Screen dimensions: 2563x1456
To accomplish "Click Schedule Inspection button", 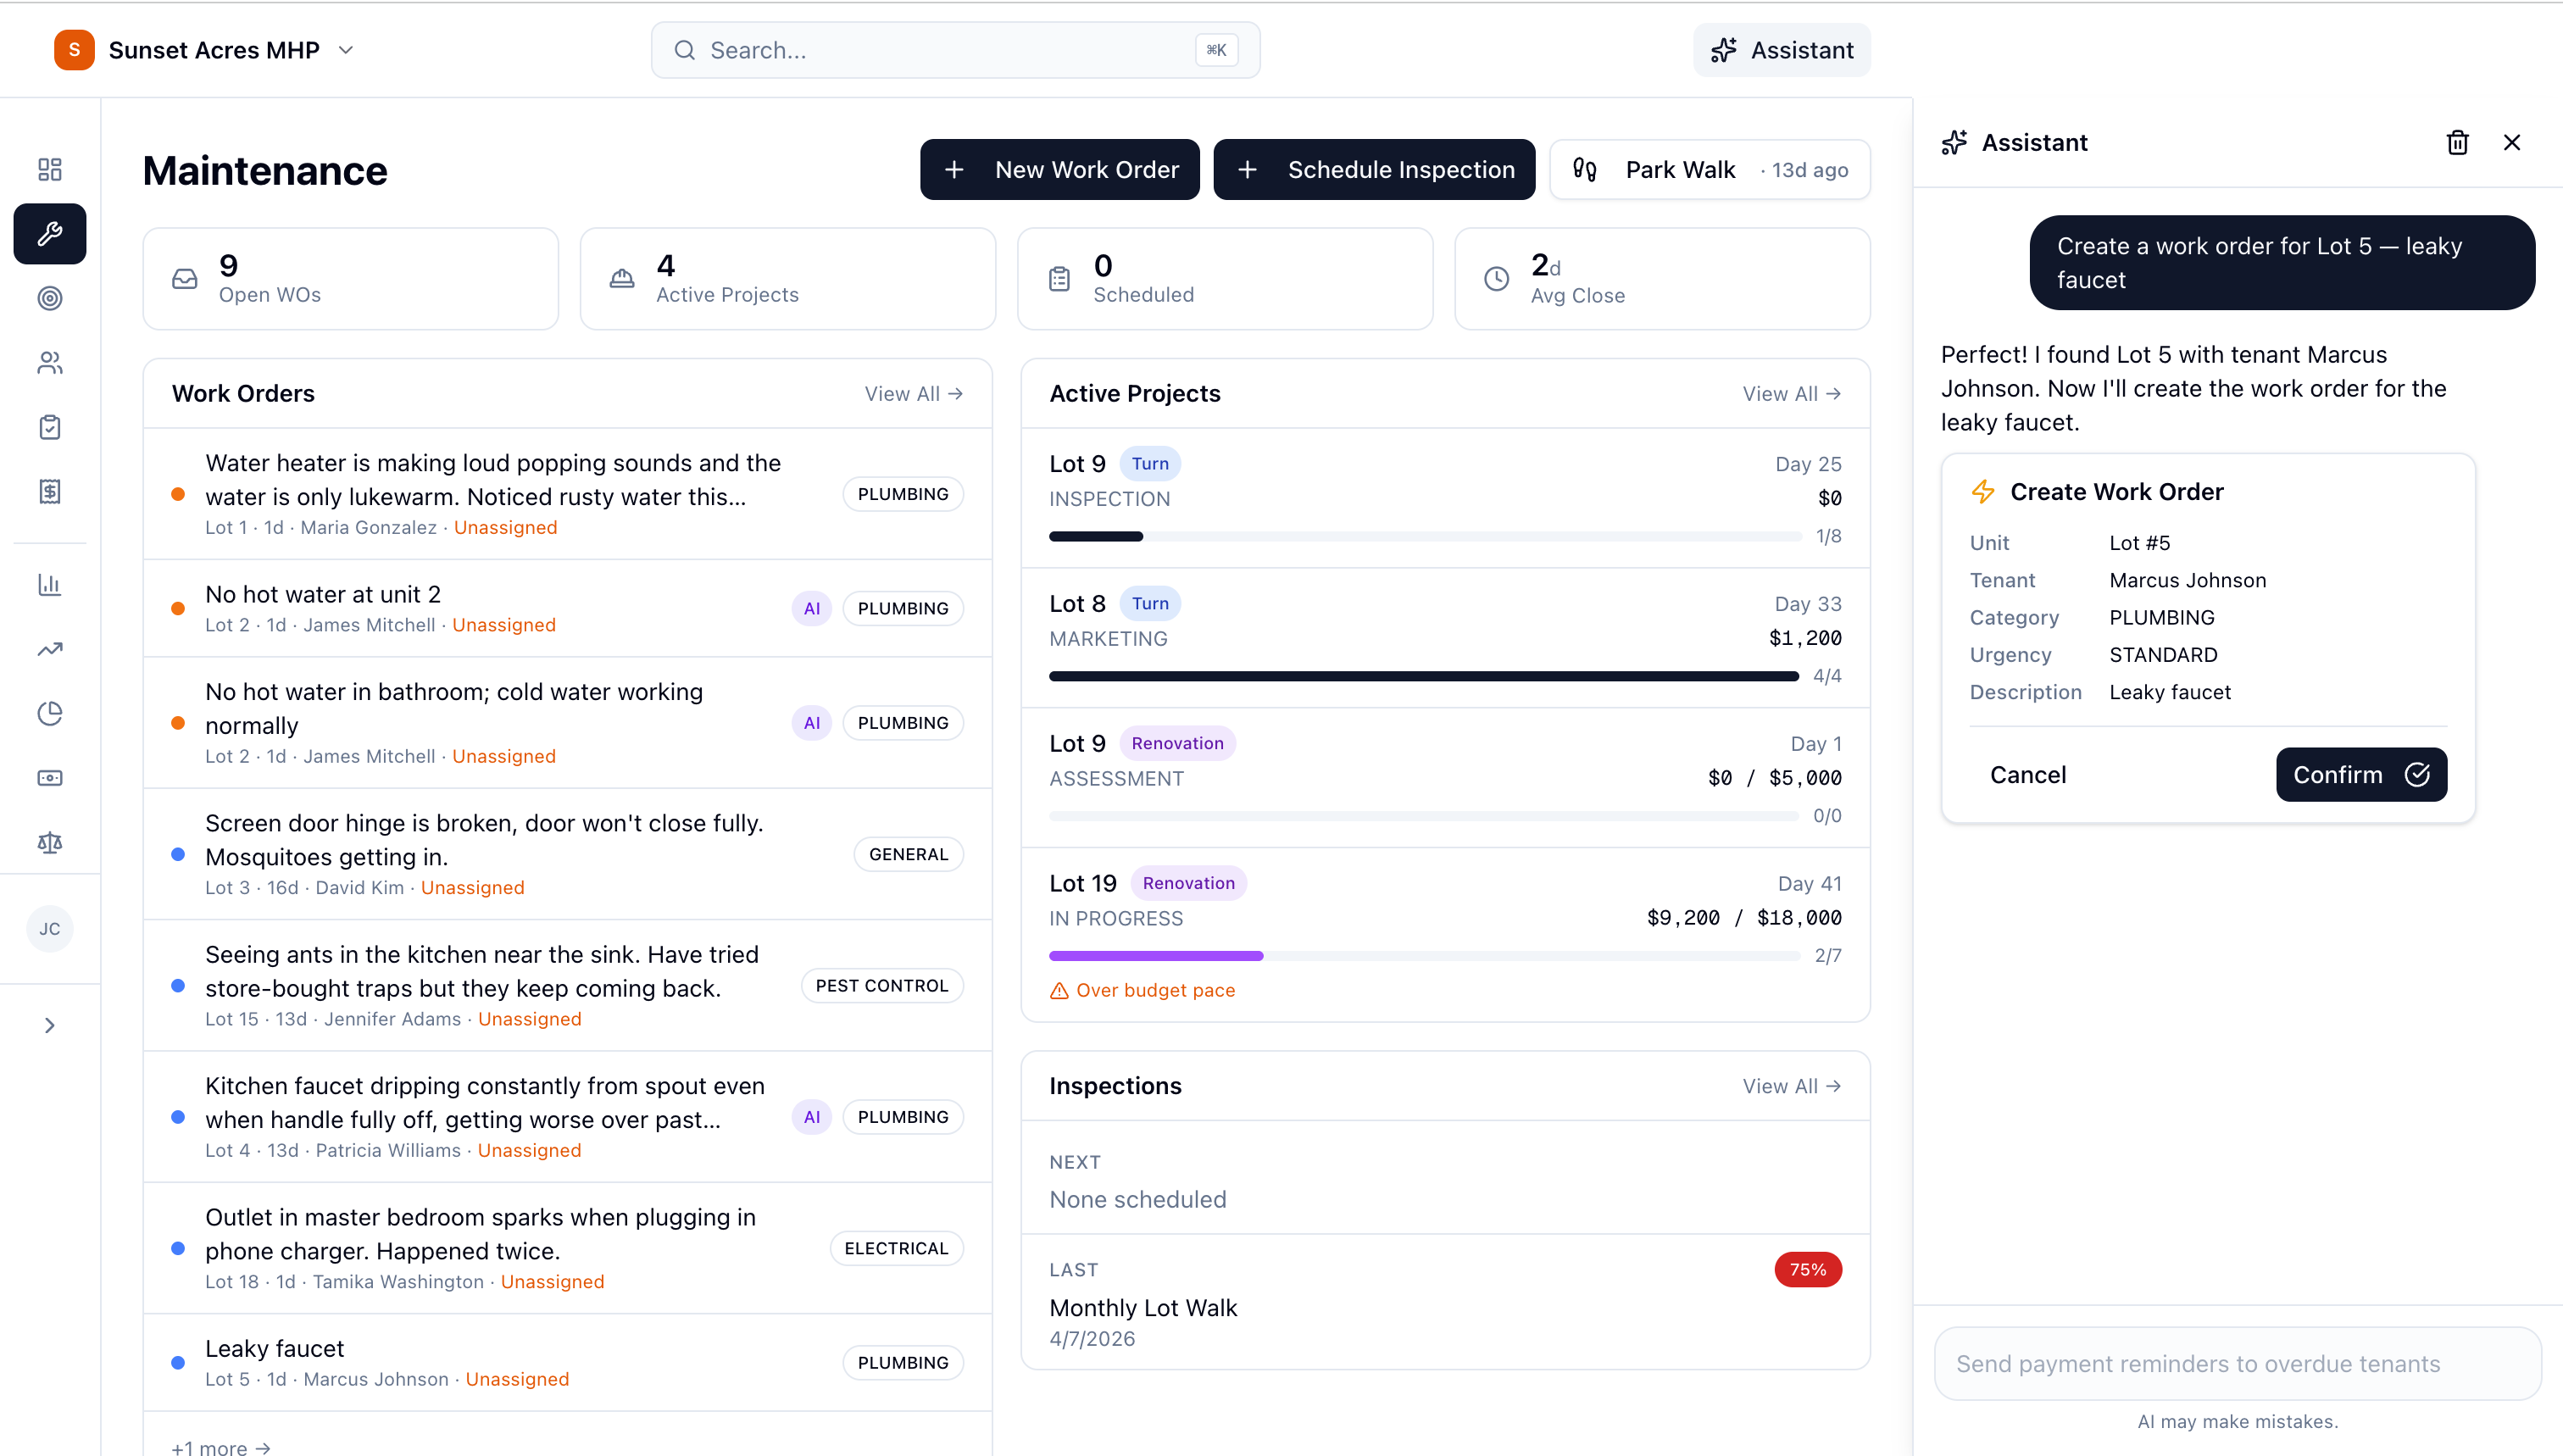I will coord(1374,170).
